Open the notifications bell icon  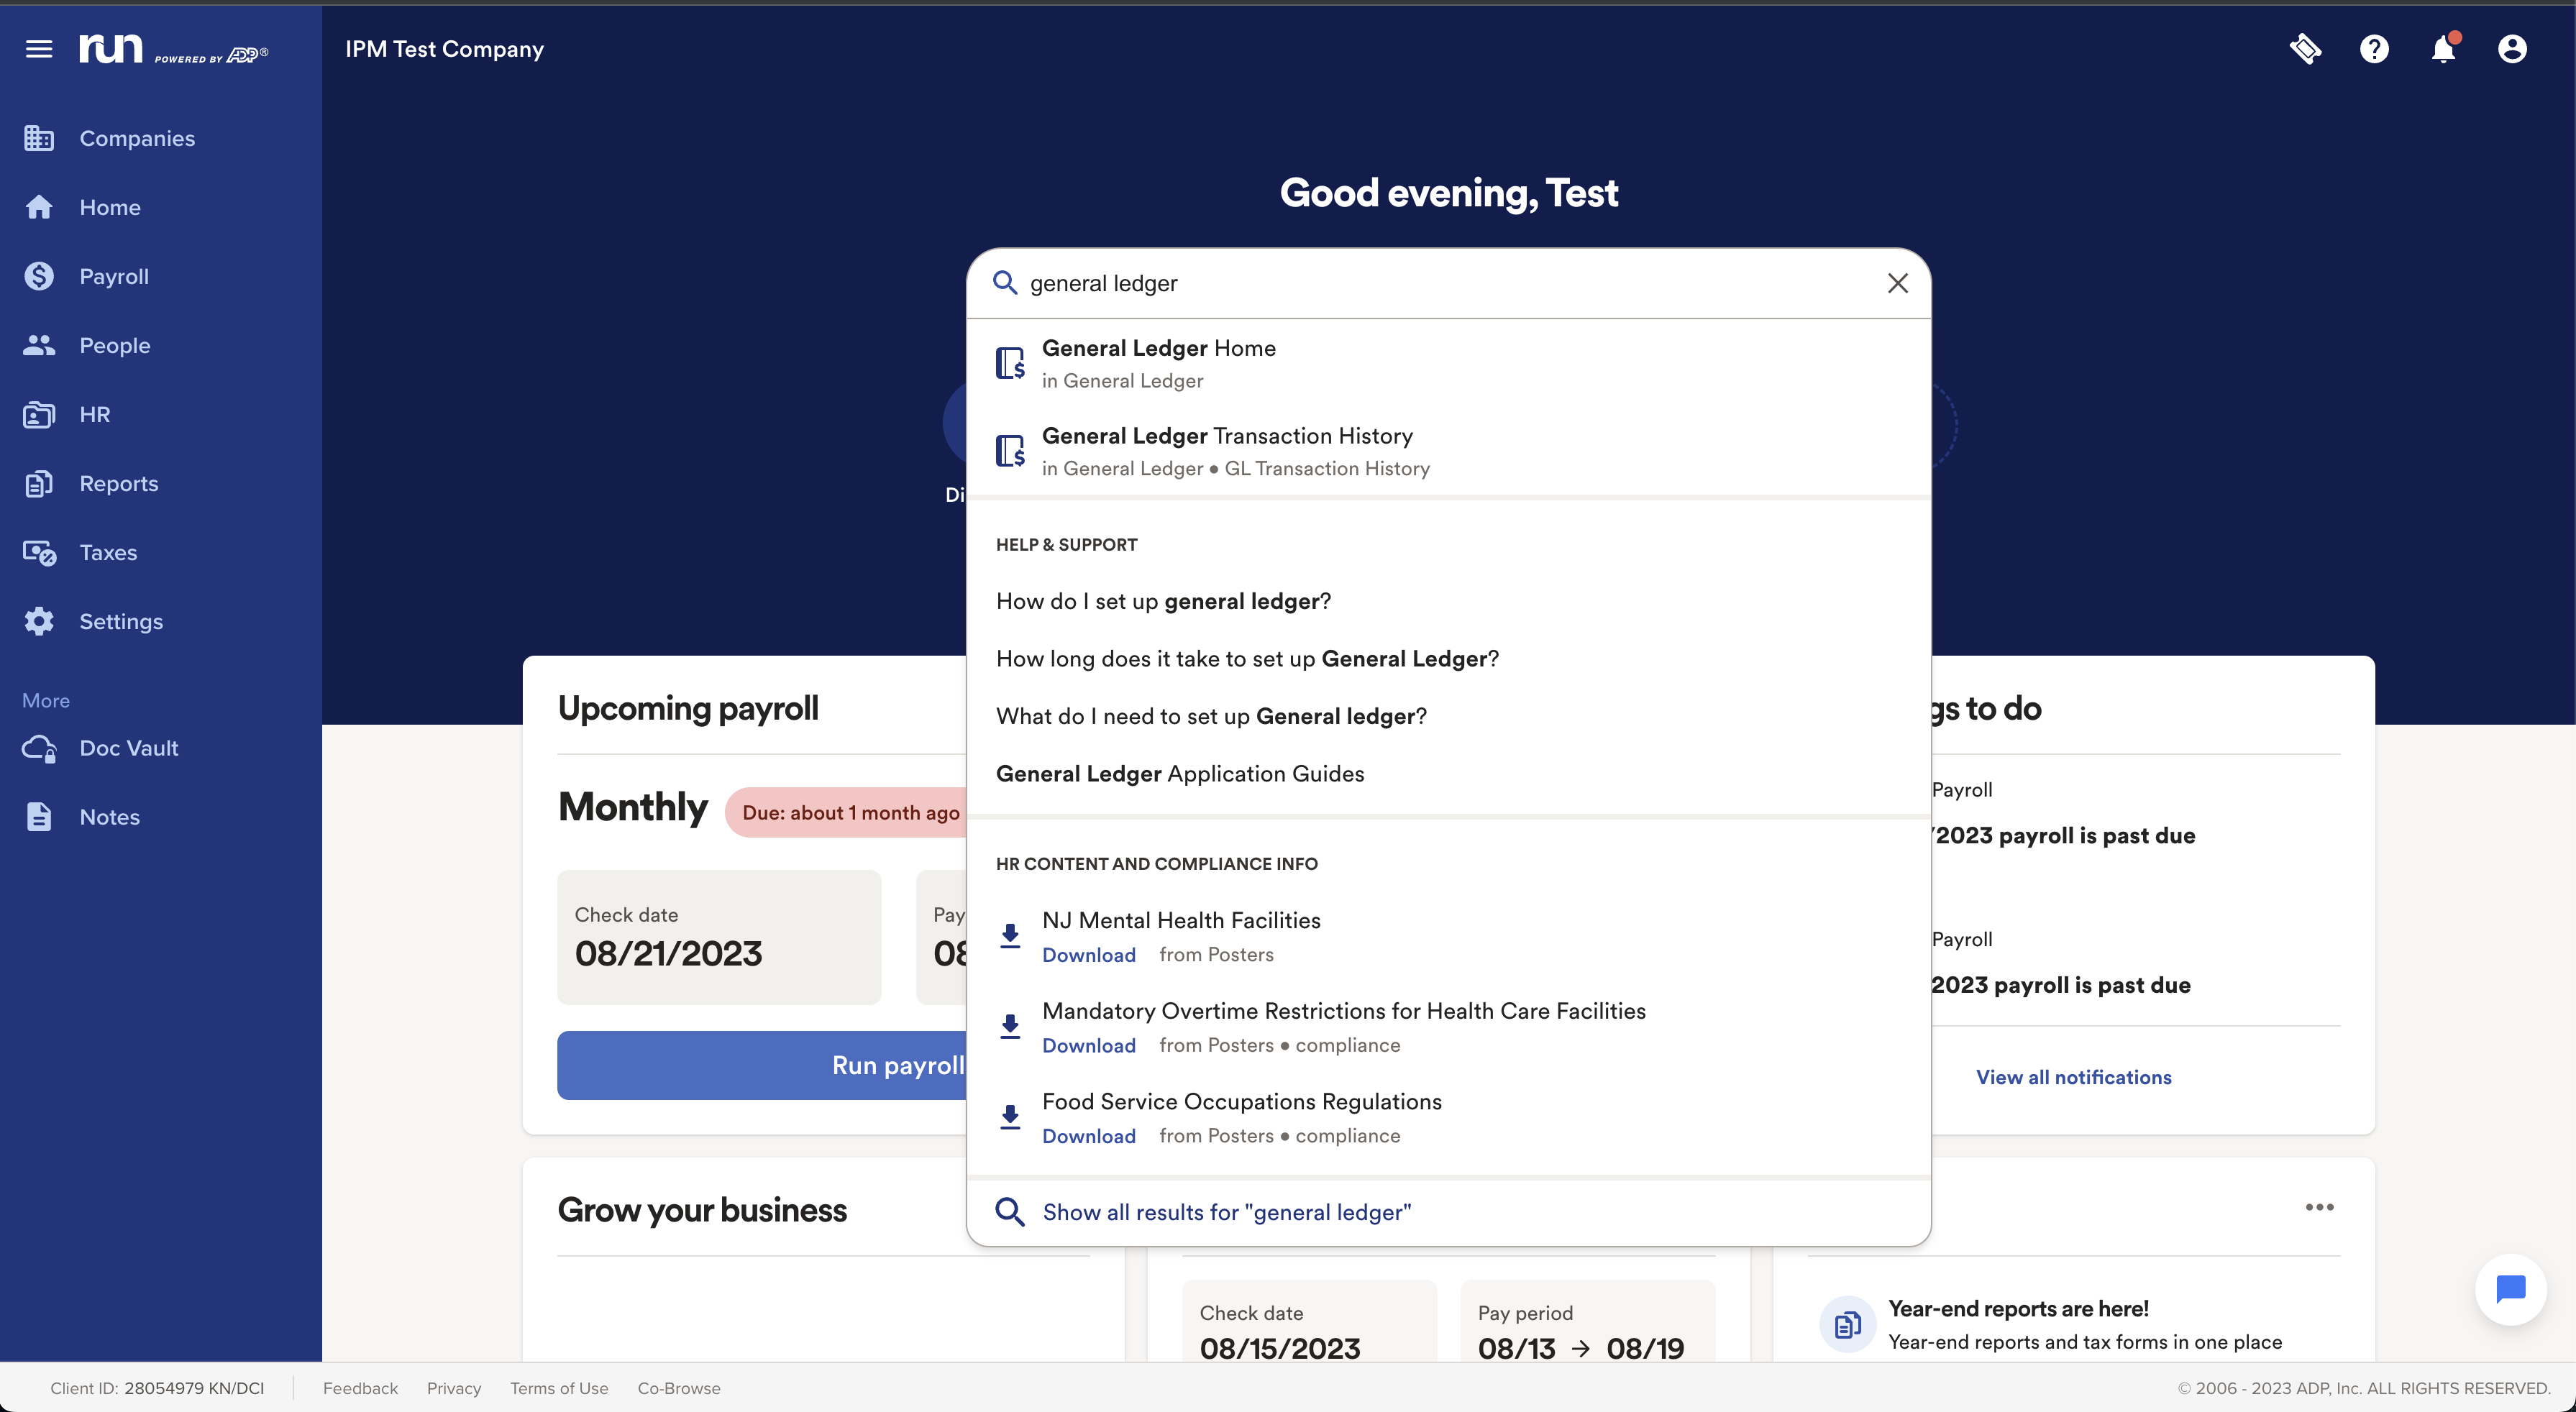2443,48
